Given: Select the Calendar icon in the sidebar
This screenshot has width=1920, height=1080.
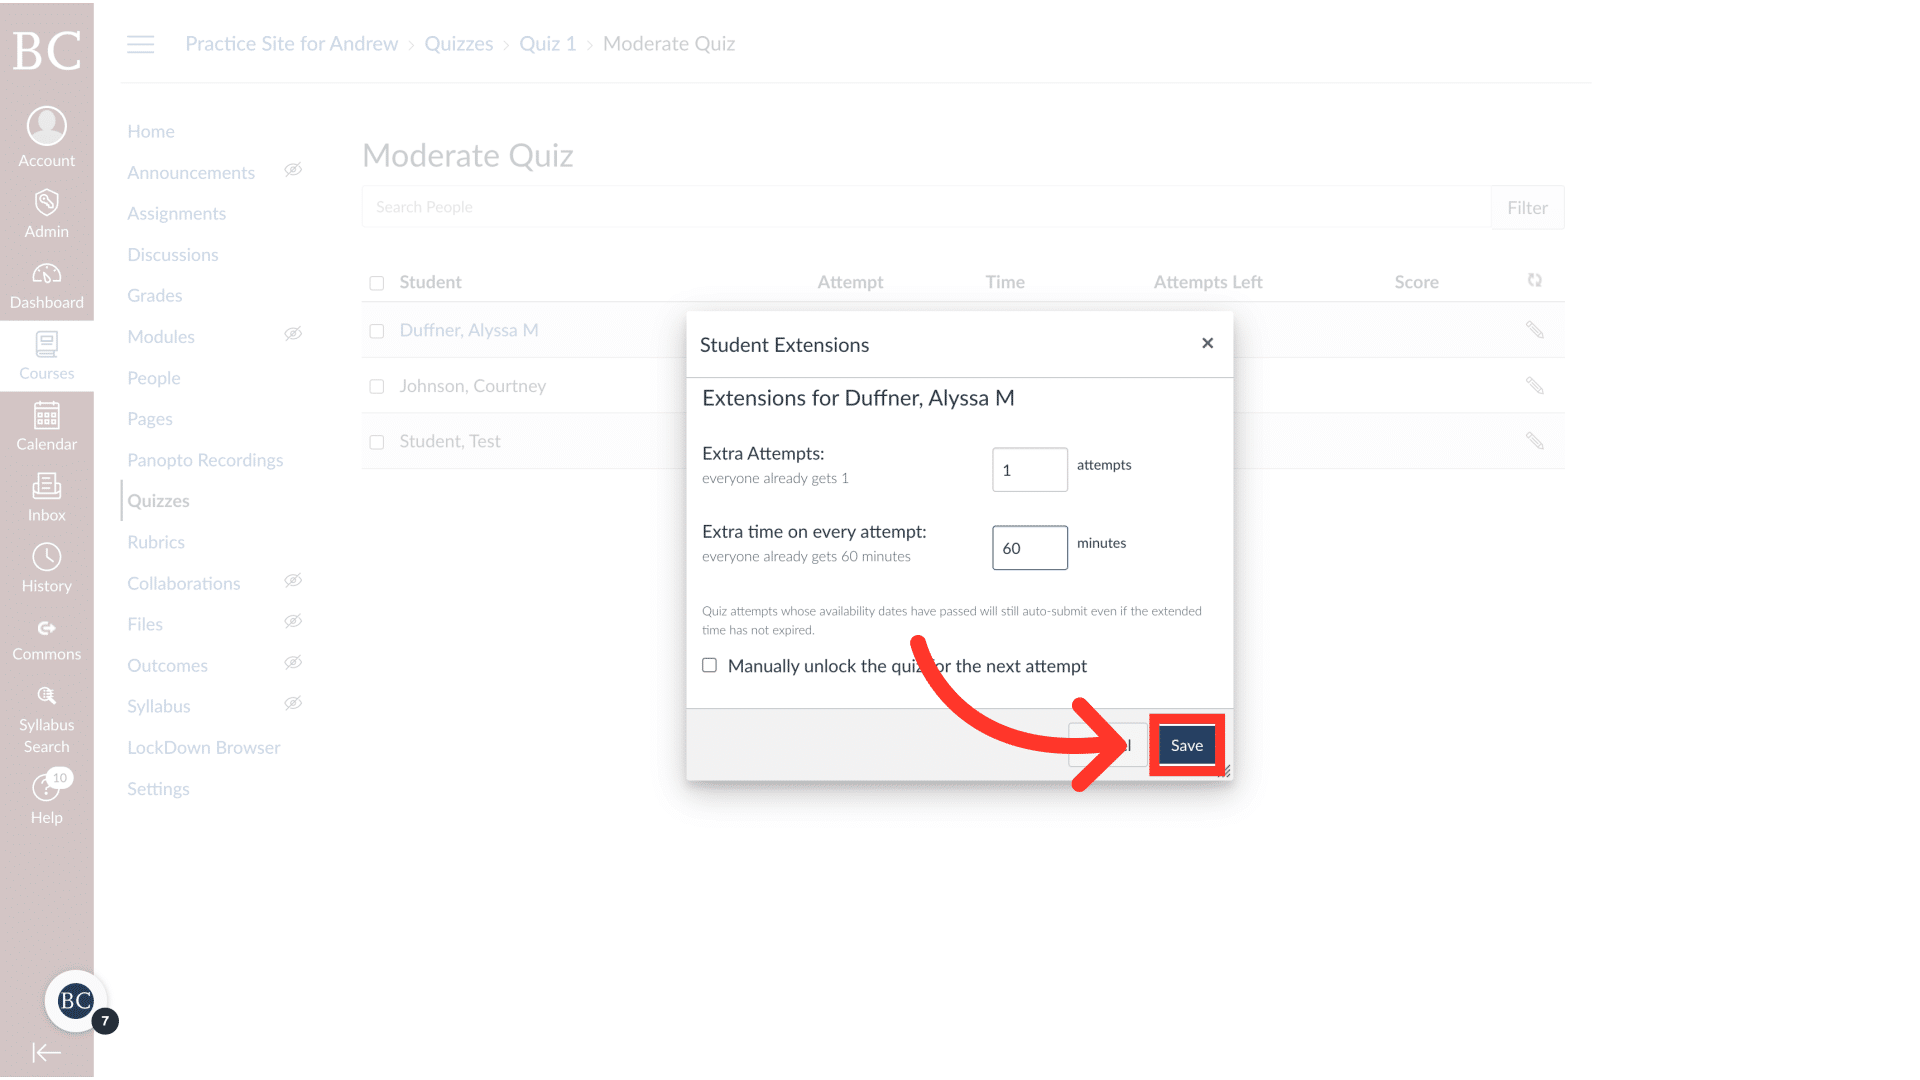Looking at the screenshot, I should (x=46, y=425).
